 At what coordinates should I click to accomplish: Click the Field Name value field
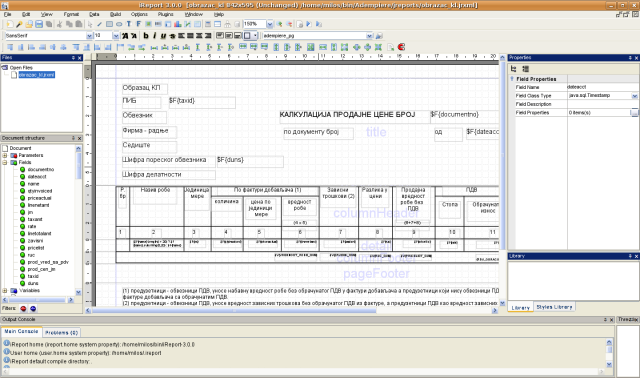602,87
